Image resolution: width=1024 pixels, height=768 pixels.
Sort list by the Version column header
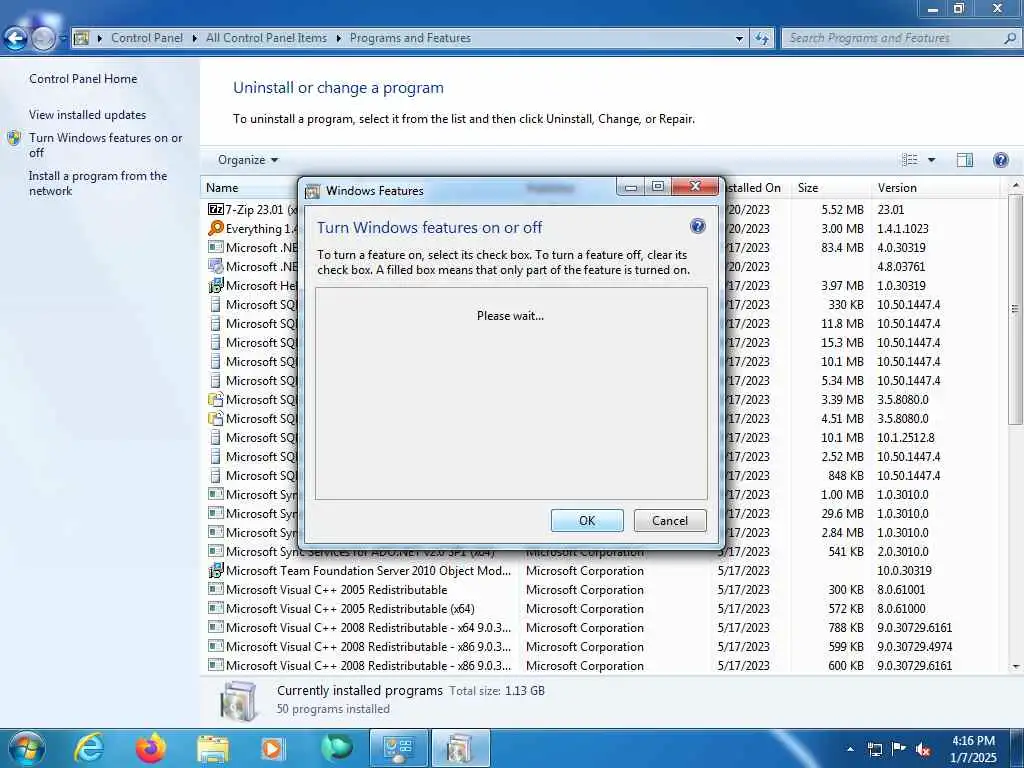[x=897, y=187]
